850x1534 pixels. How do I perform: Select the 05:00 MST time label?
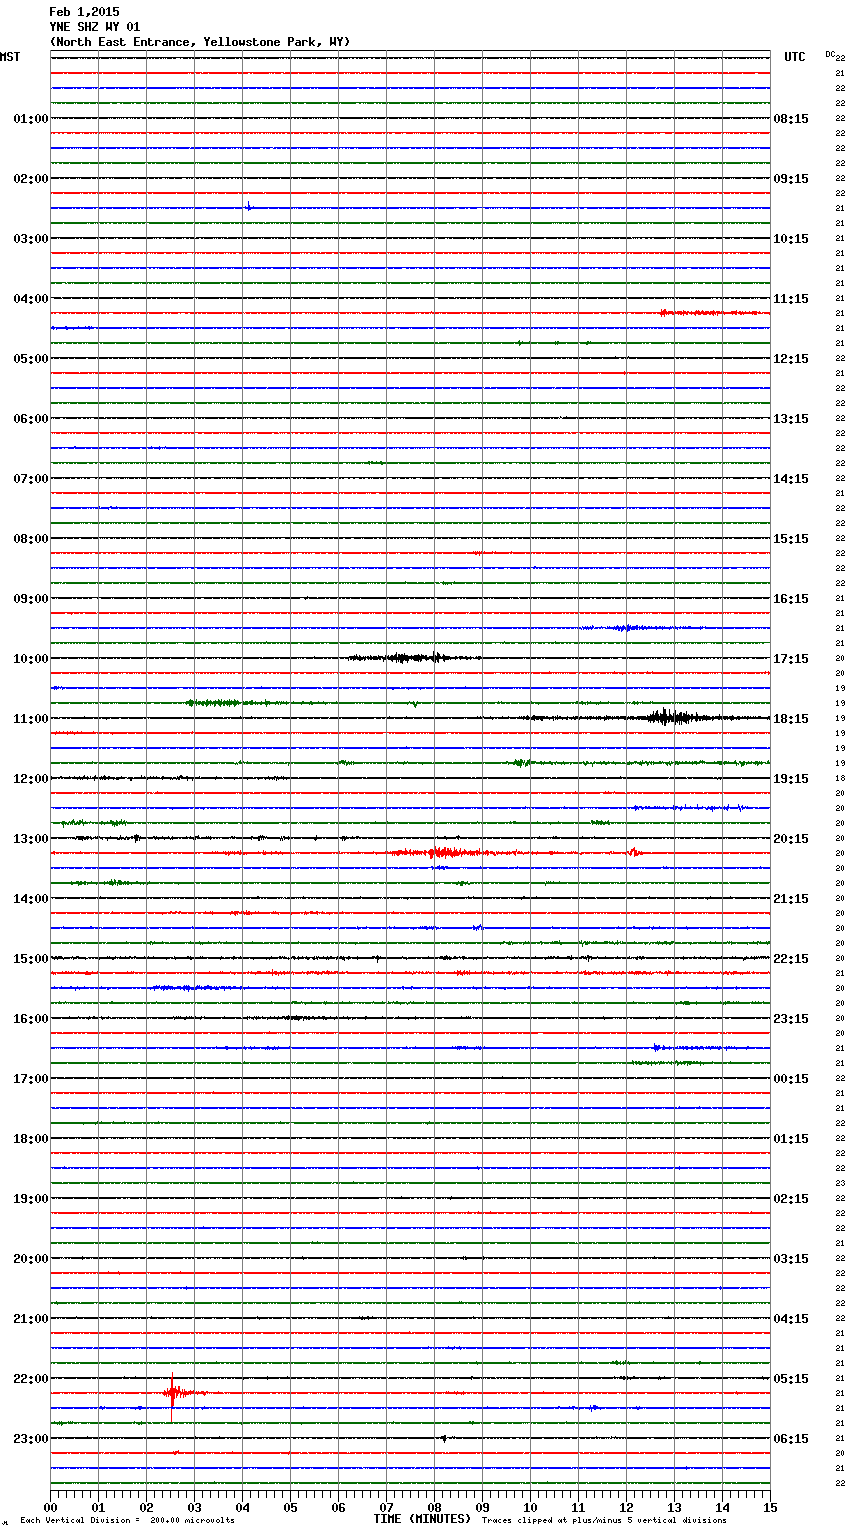pos(31,359)
